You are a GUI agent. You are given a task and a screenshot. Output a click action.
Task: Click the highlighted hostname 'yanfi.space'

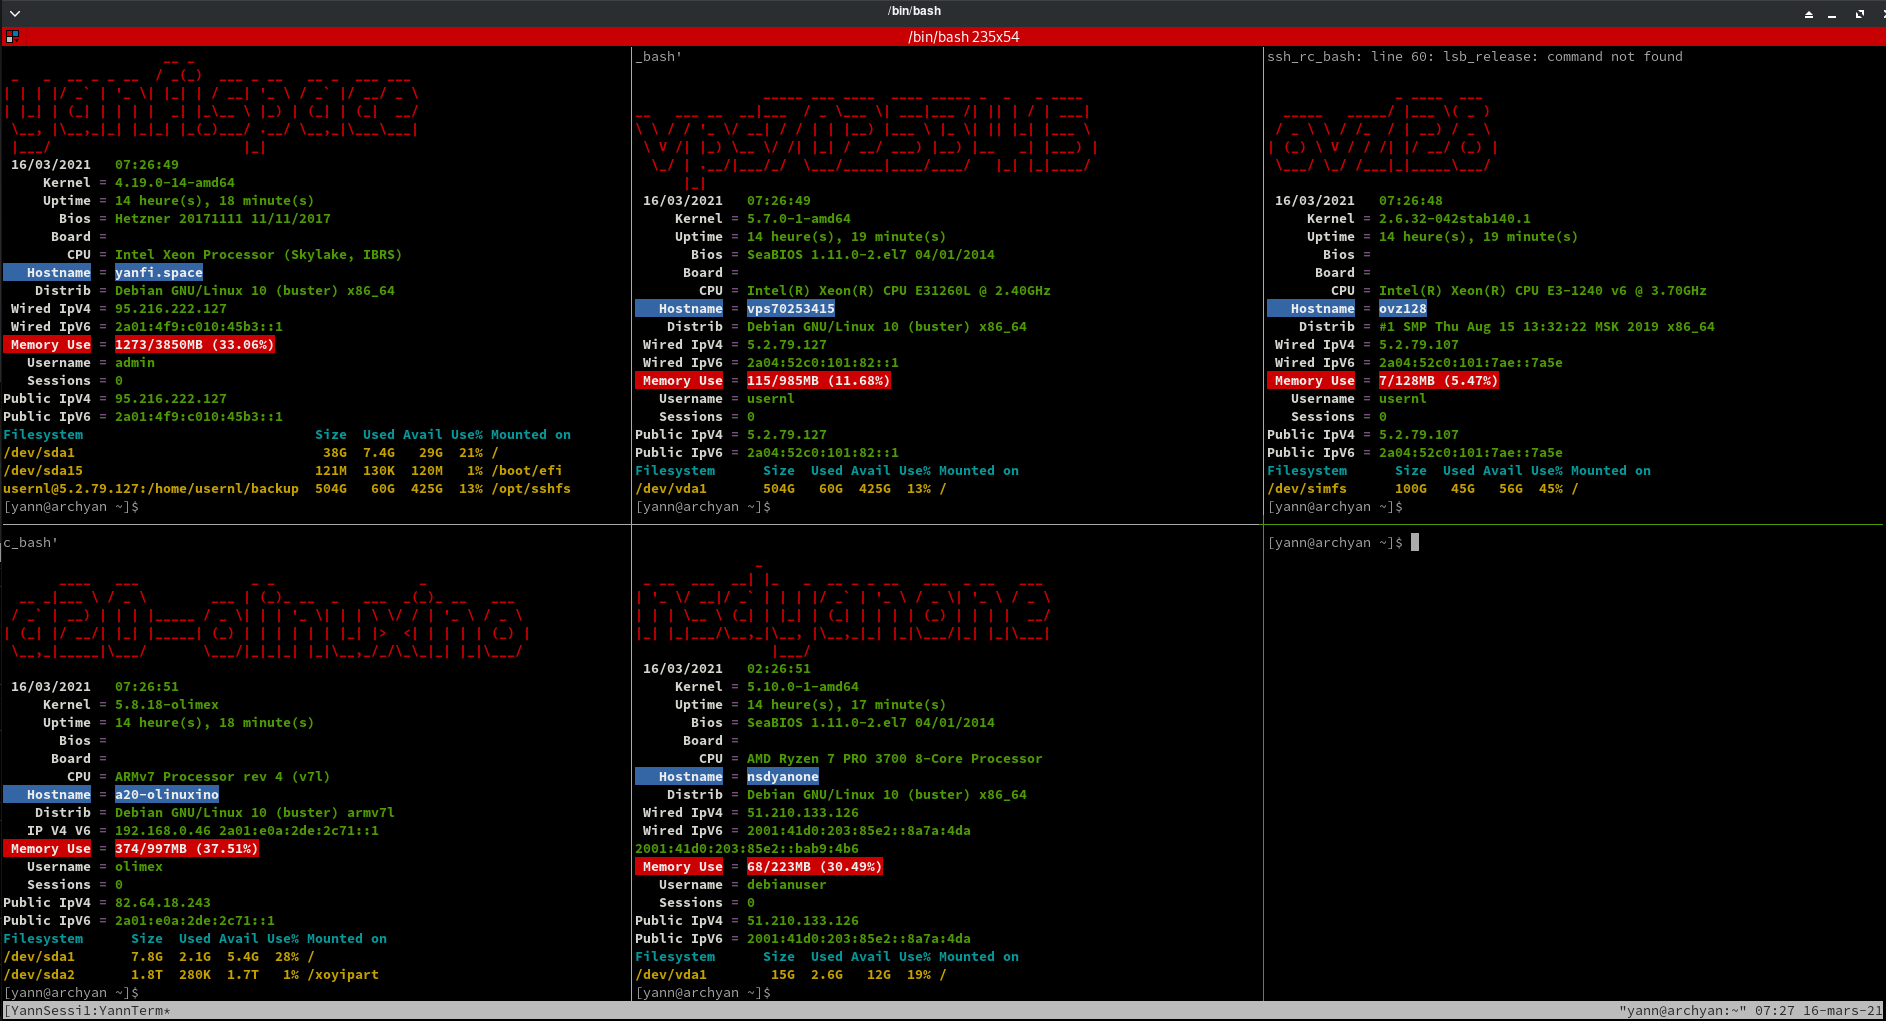pyautogui.click(x=158, y=273)
